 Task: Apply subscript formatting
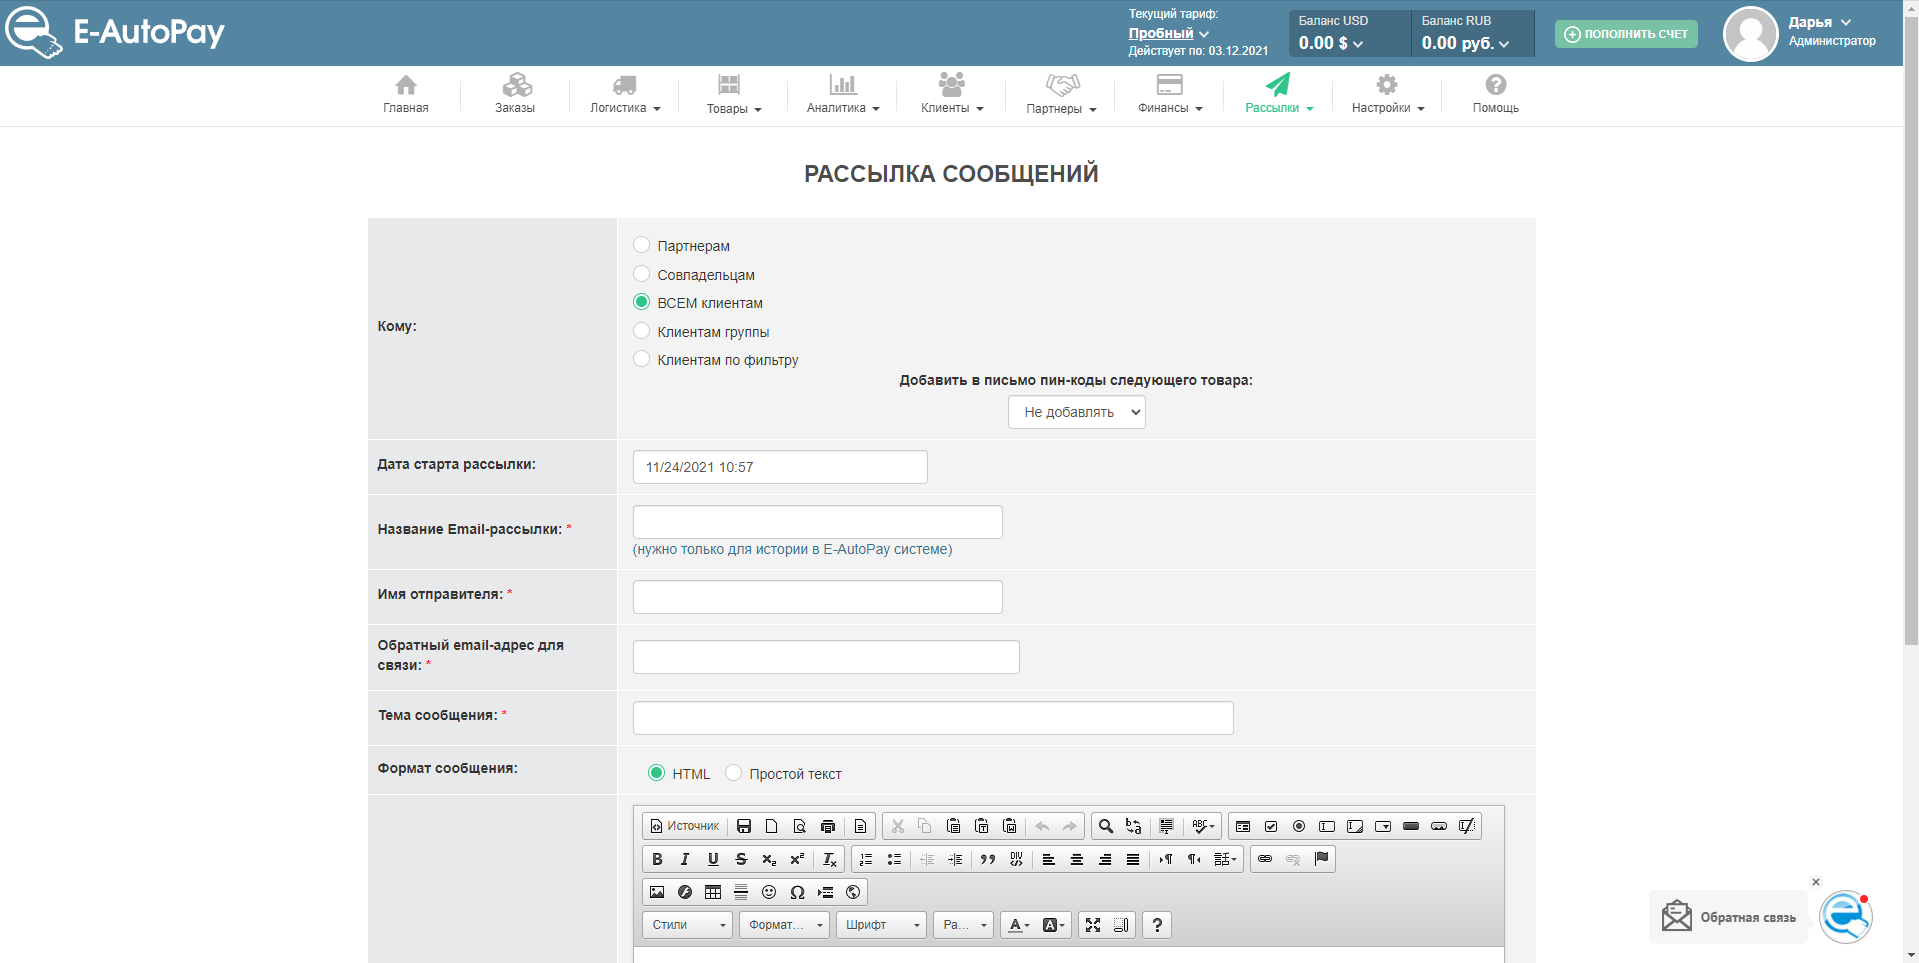click(x=769, y=859)
